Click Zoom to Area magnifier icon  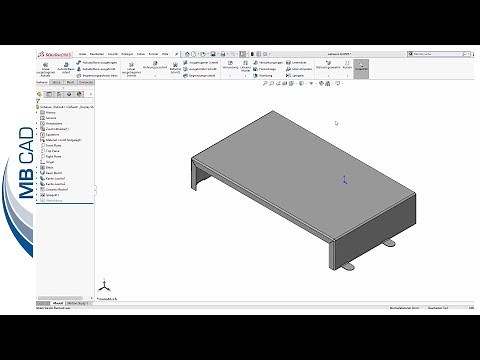coord(271,83)
